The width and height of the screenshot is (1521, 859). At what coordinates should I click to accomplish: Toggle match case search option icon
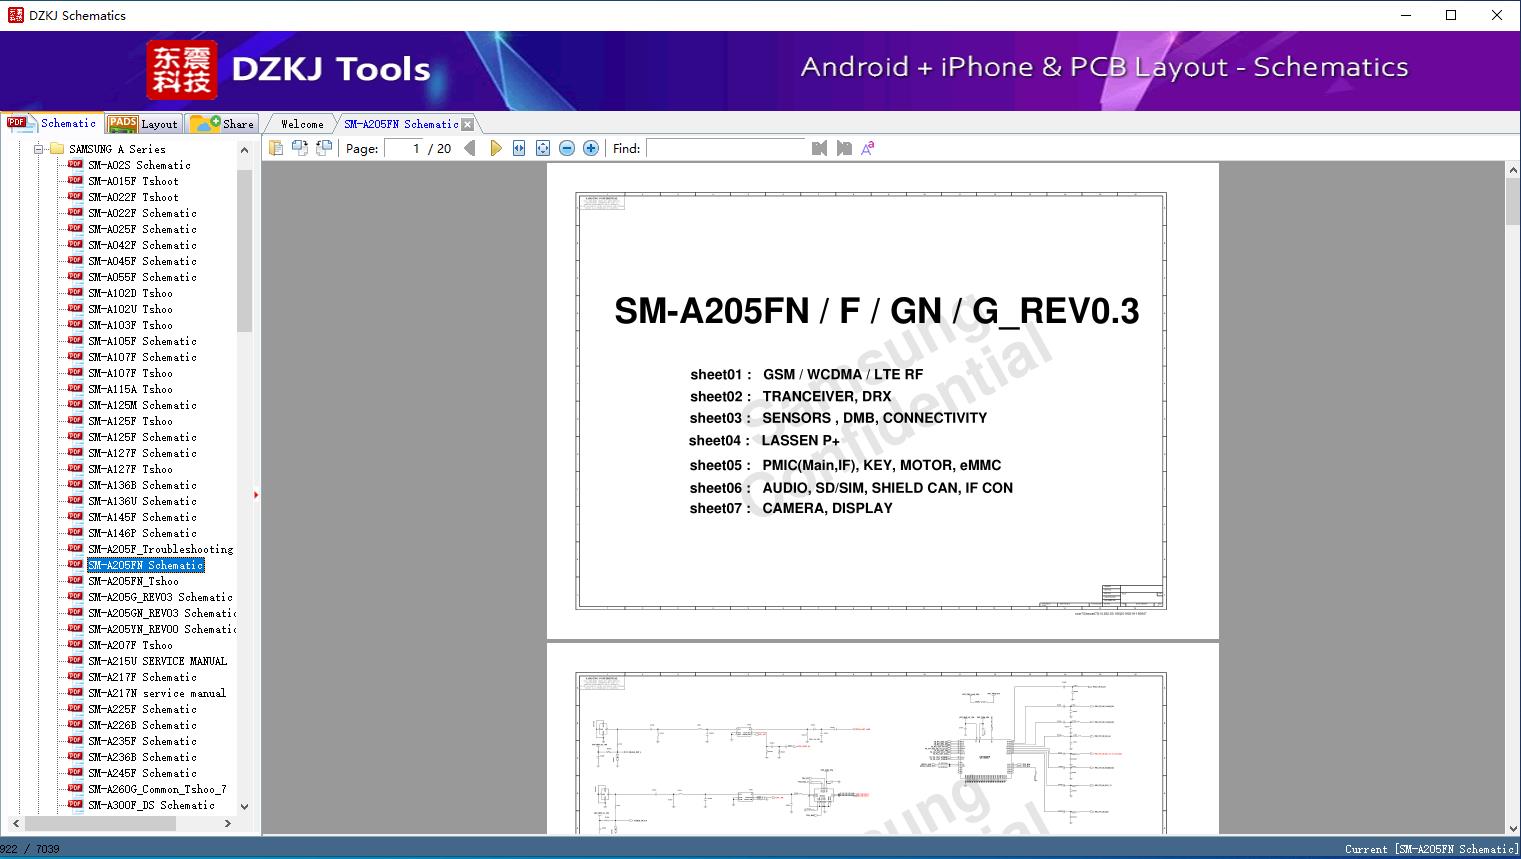(868, 148)
